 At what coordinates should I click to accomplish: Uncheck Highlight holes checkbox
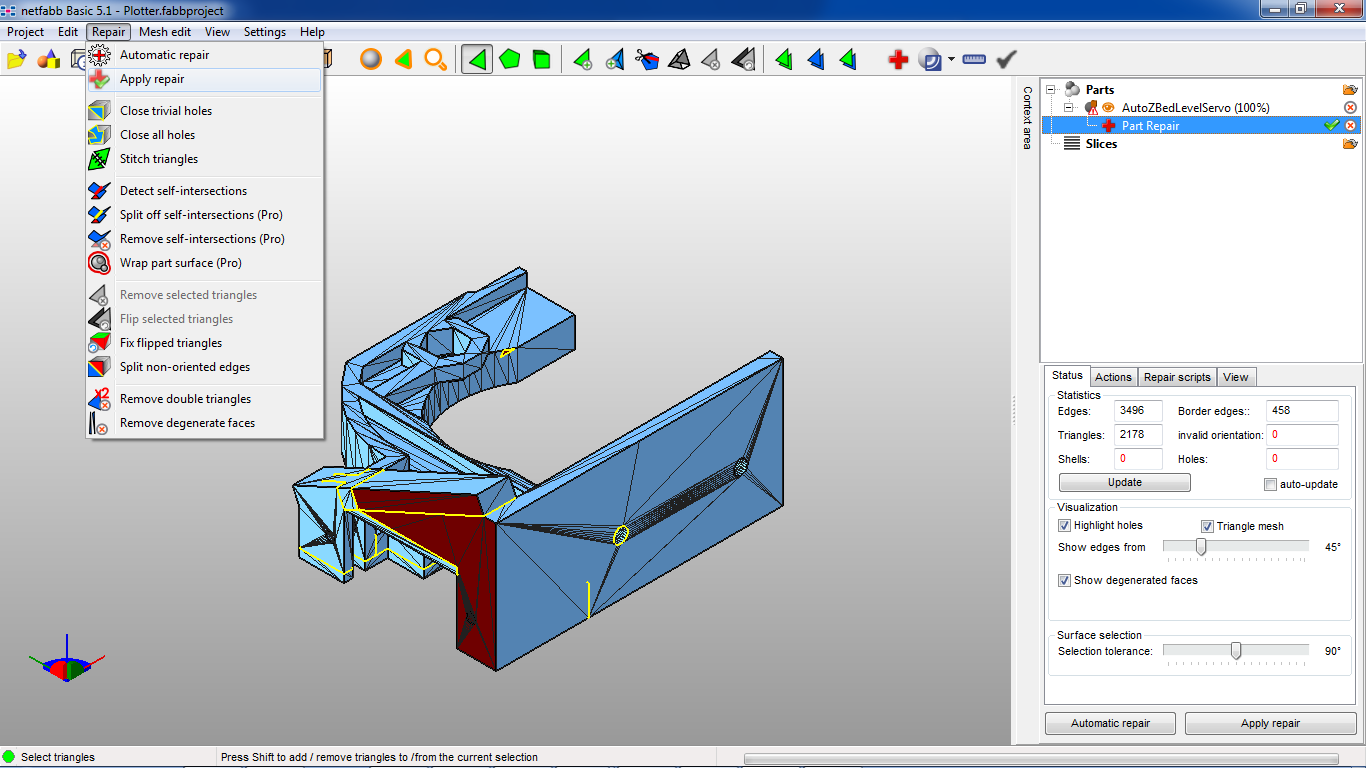point(1064,526)
